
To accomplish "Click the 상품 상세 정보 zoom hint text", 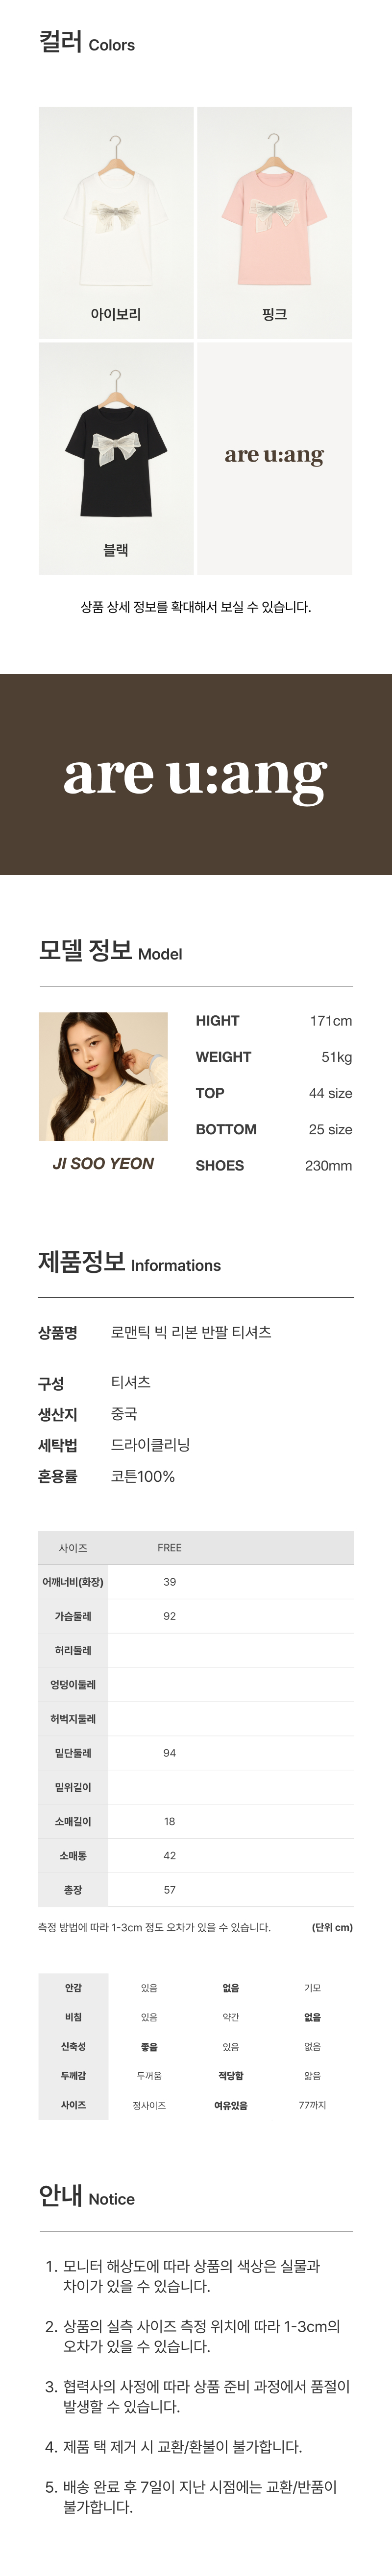I will coord(196,606).
